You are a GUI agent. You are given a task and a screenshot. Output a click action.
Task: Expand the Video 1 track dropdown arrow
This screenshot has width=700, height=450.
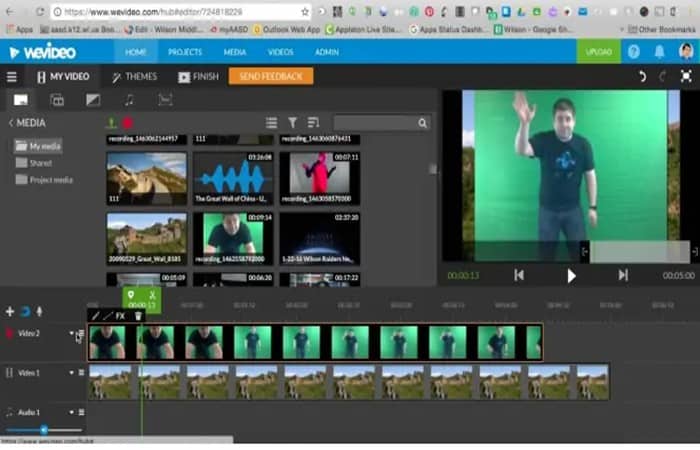click(x=71, y=373)
